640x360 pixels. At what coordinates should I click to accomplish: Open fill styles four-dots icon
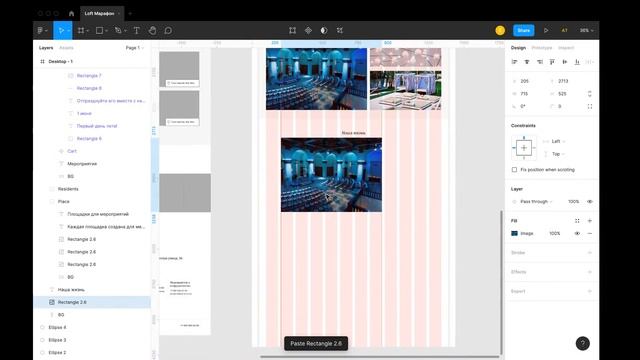pyautogui.click(x=577, y=221)
